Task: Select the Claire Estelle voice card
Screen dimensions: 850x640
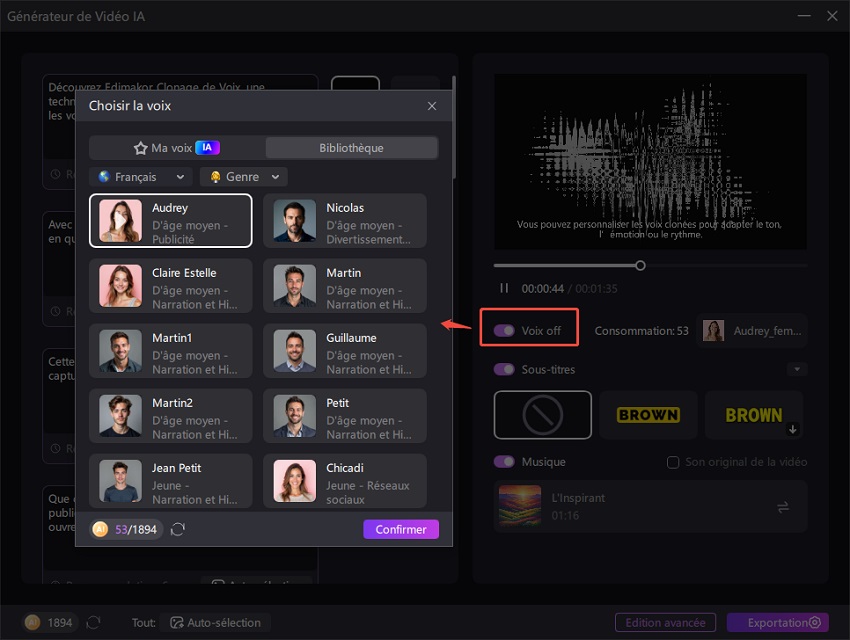Action: tap(171, 286)
